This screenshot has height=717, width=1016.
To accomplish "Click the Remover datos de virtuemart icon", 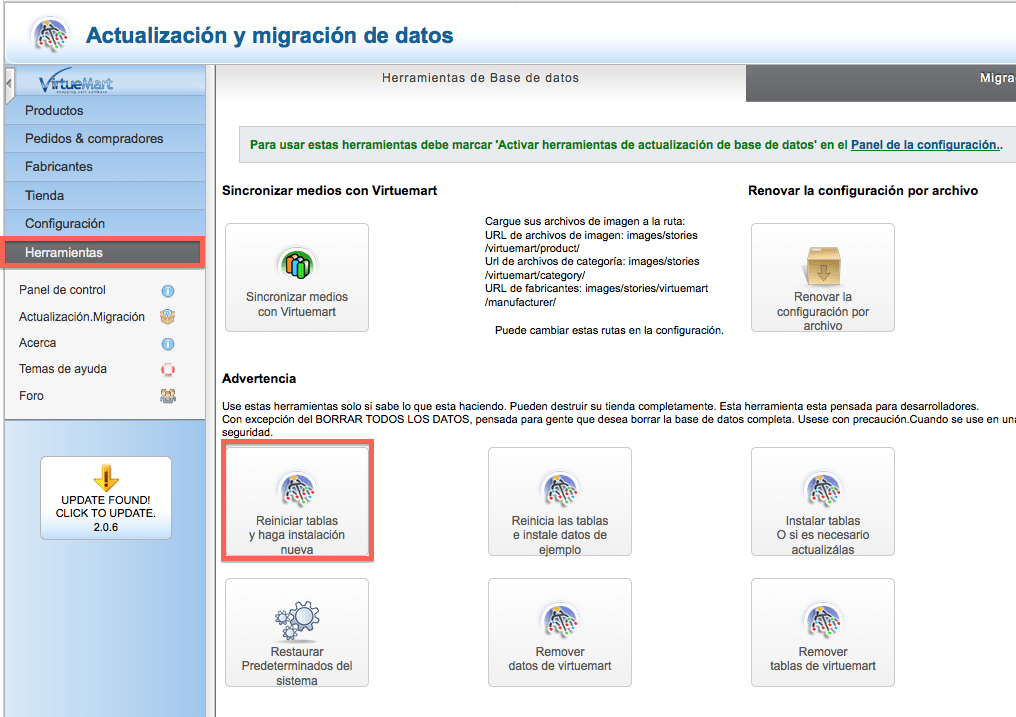I will click(x=560, y=620).
